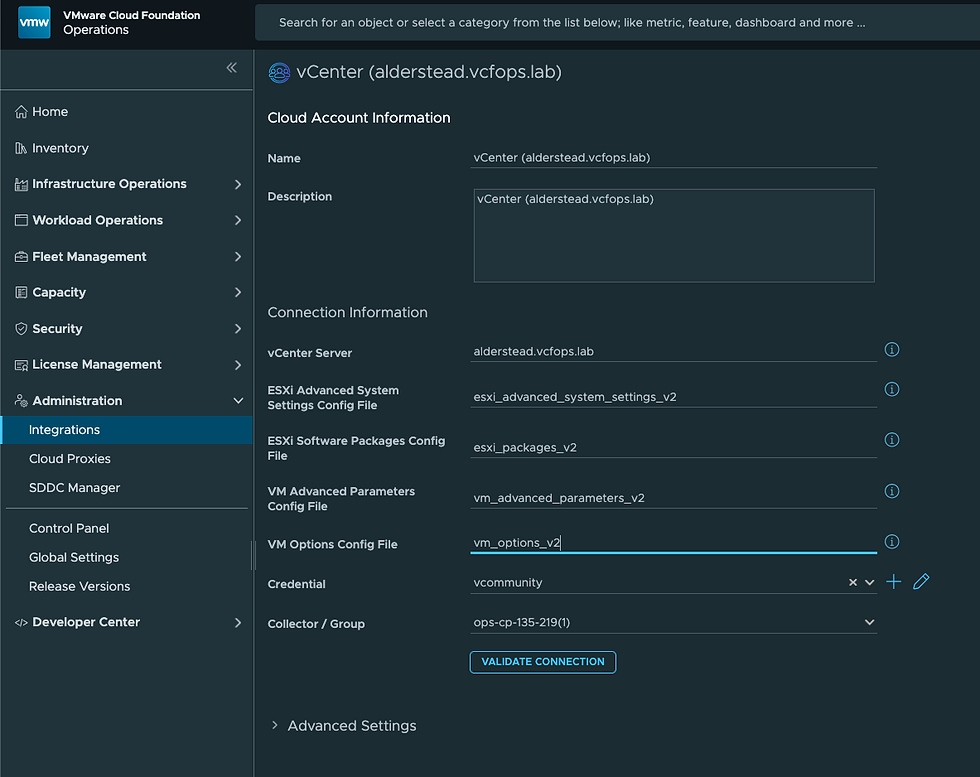Collapse the Administration menu section

pos(237,401)
